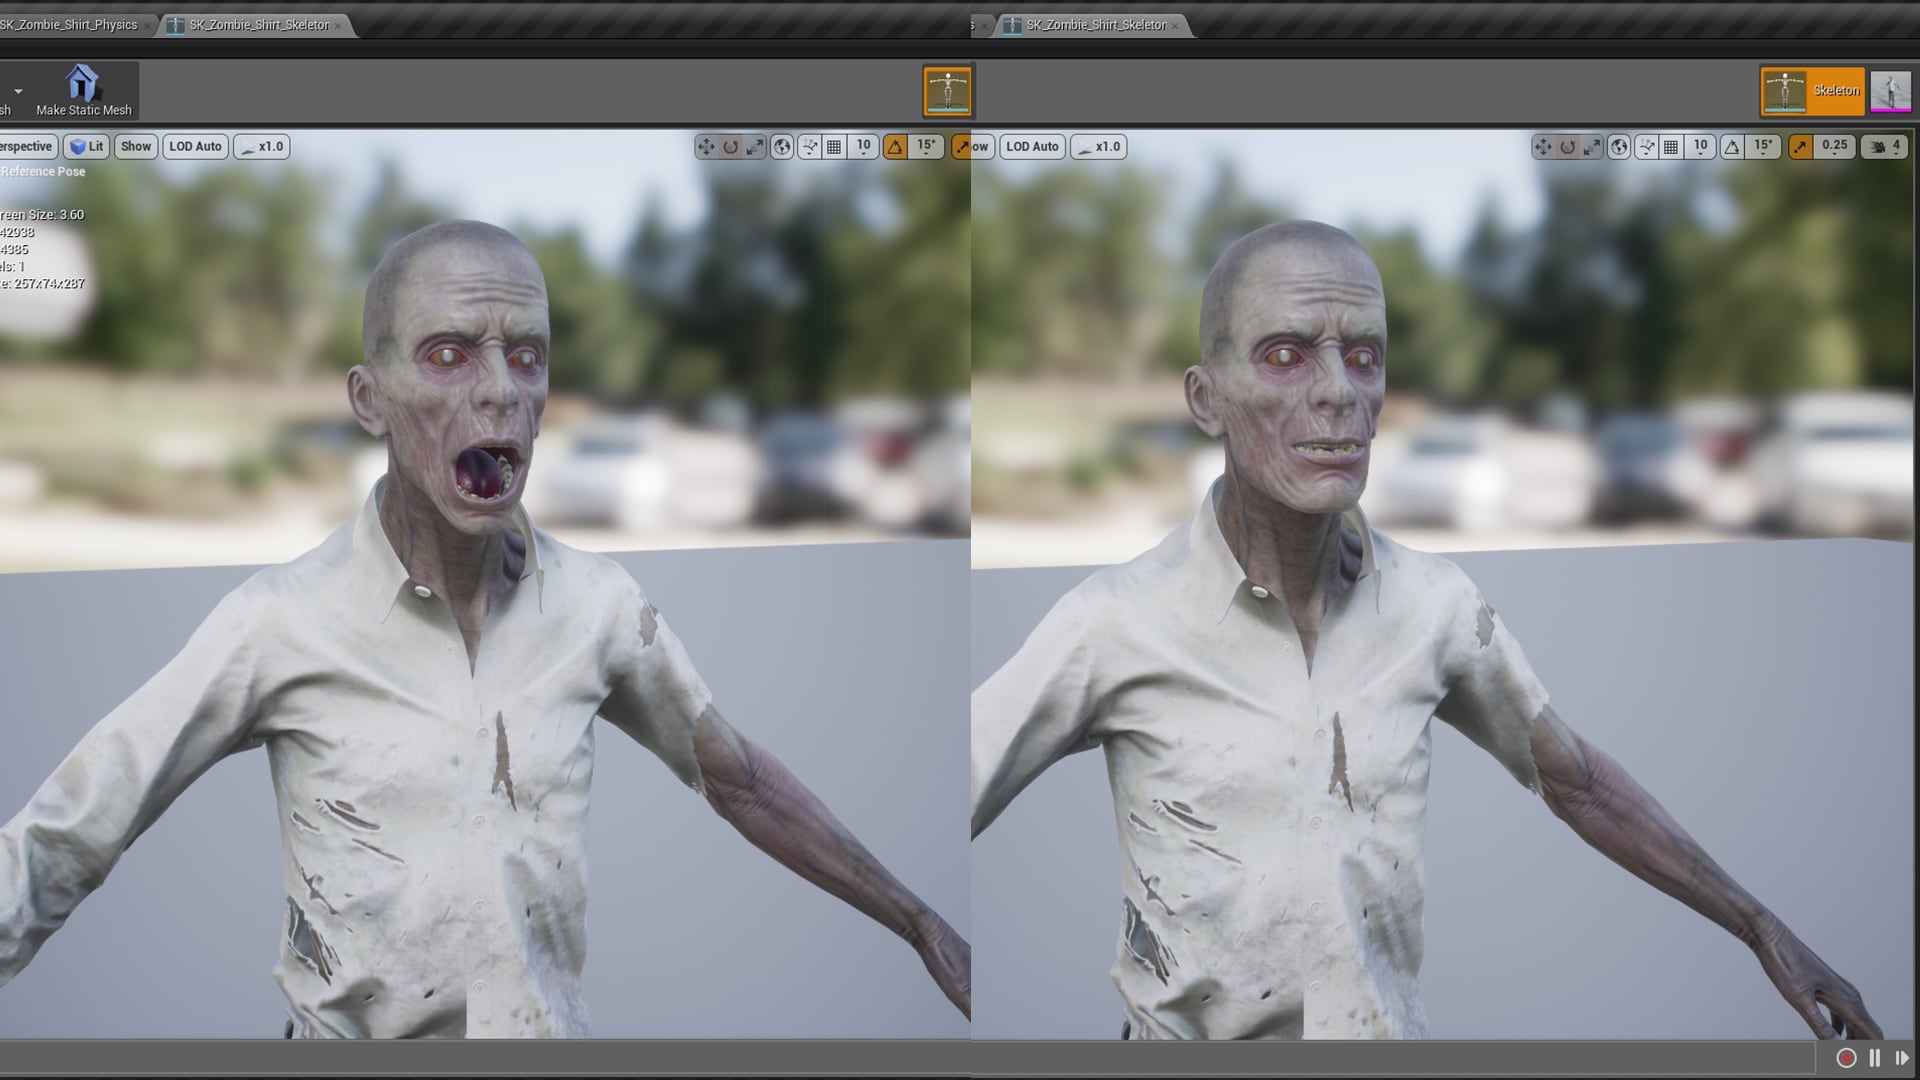The height and width of the screenshot is (1080, 1920).
Task: Click Make Static Mesh toolbar button
Action: [83, 91]
